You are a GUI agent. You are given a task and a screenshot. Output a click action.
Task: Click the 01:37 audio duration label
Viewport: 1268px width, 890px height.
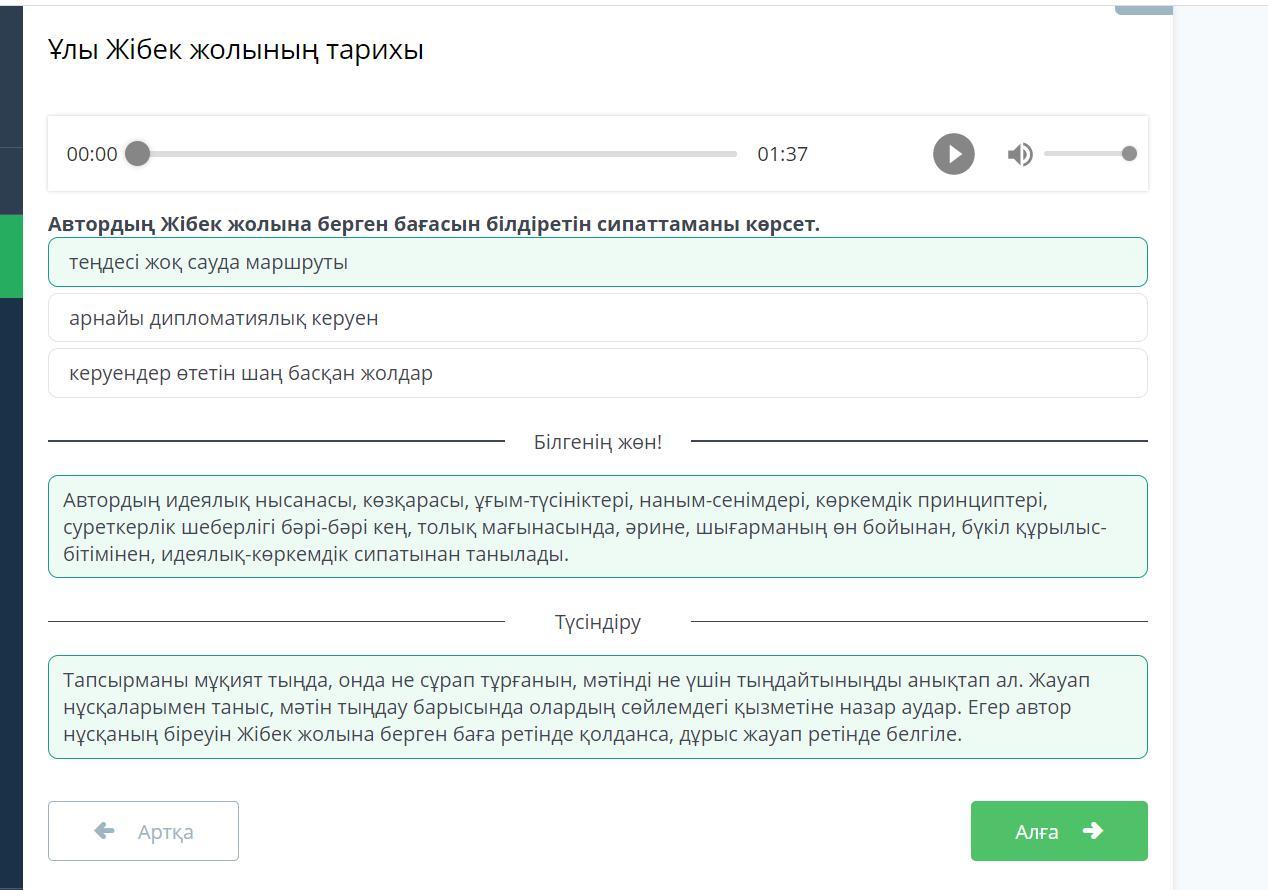[782, 154]
